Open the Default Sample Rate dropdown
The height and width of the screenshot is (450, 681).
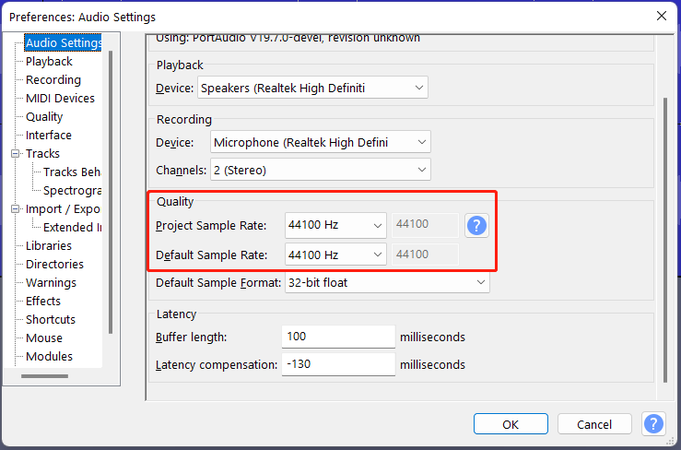[x=335, y=255]
